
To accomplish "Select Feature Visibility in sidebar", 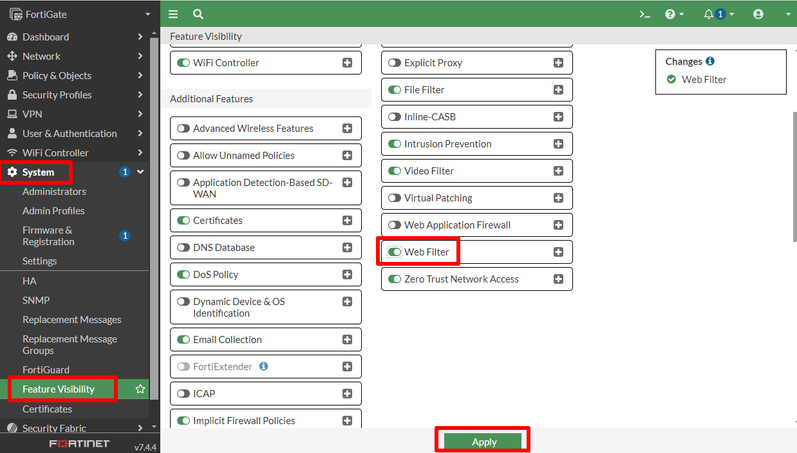I will pos(58,389).
